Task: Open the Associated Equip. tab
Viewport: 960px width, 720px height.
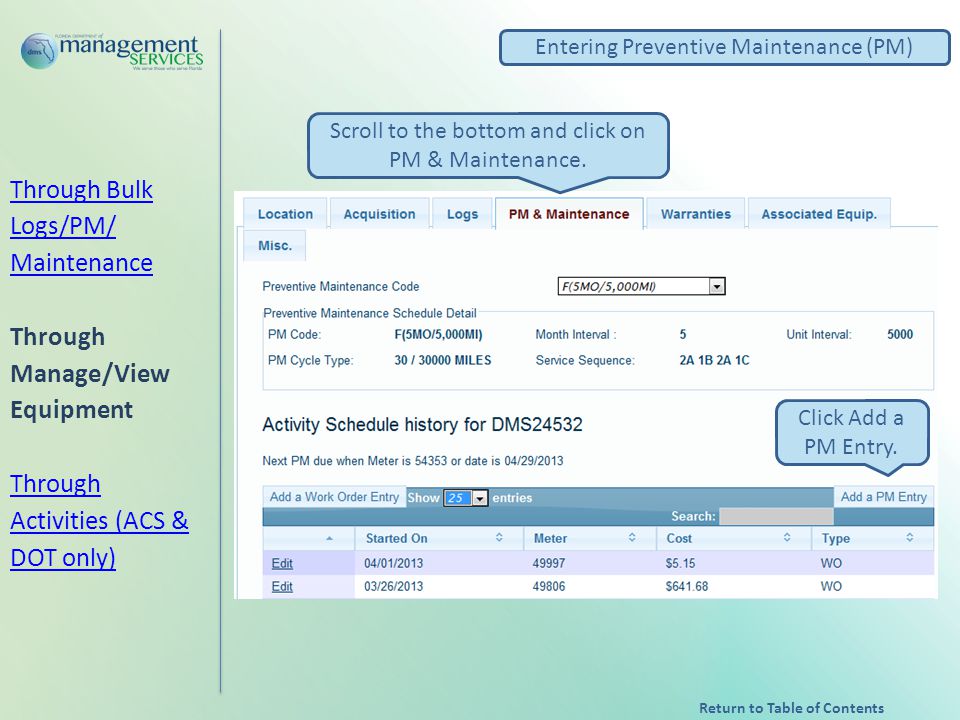Action: [819, 214]
